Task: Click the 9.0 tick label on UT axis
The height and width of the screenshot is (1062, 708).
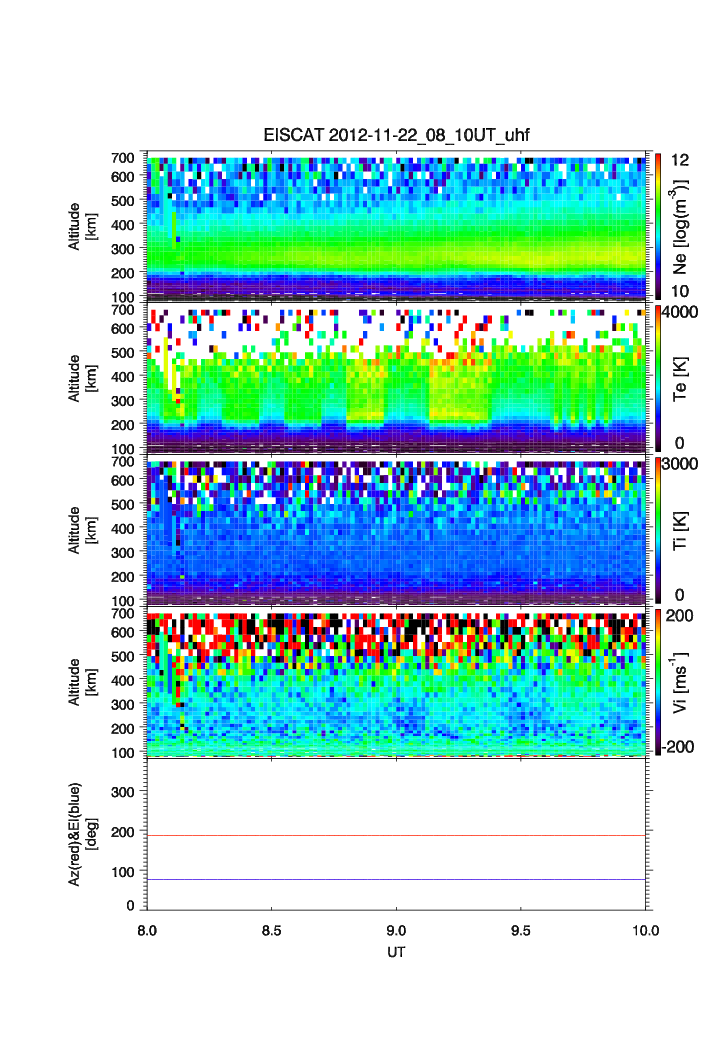Action: pyautogui.click(x=396, y=930)
